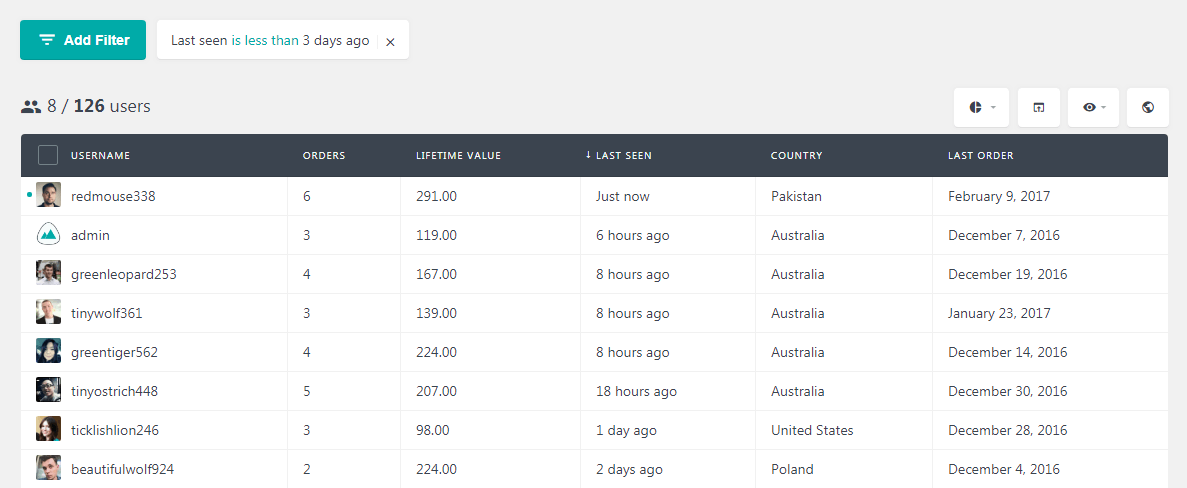This screenshot has width=1187, height=488.
Task: Open the greenleopard253 user profile link
Action: tap(124, 274)
